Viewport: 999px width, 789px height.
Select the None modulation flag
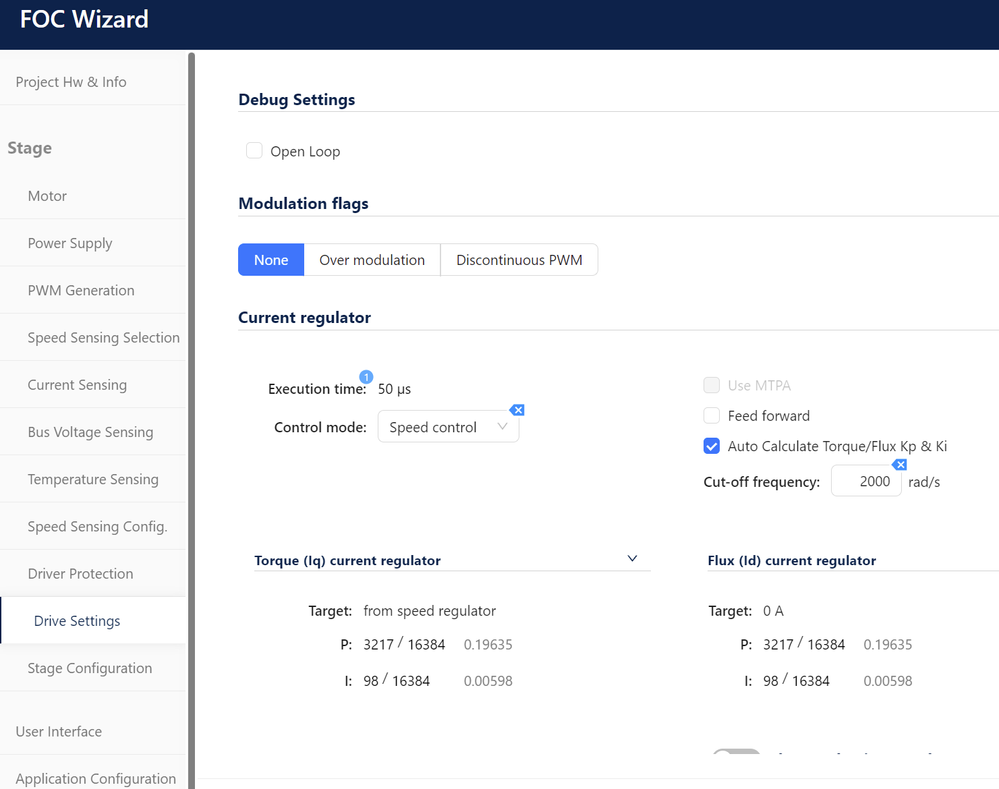pos(271,260)
